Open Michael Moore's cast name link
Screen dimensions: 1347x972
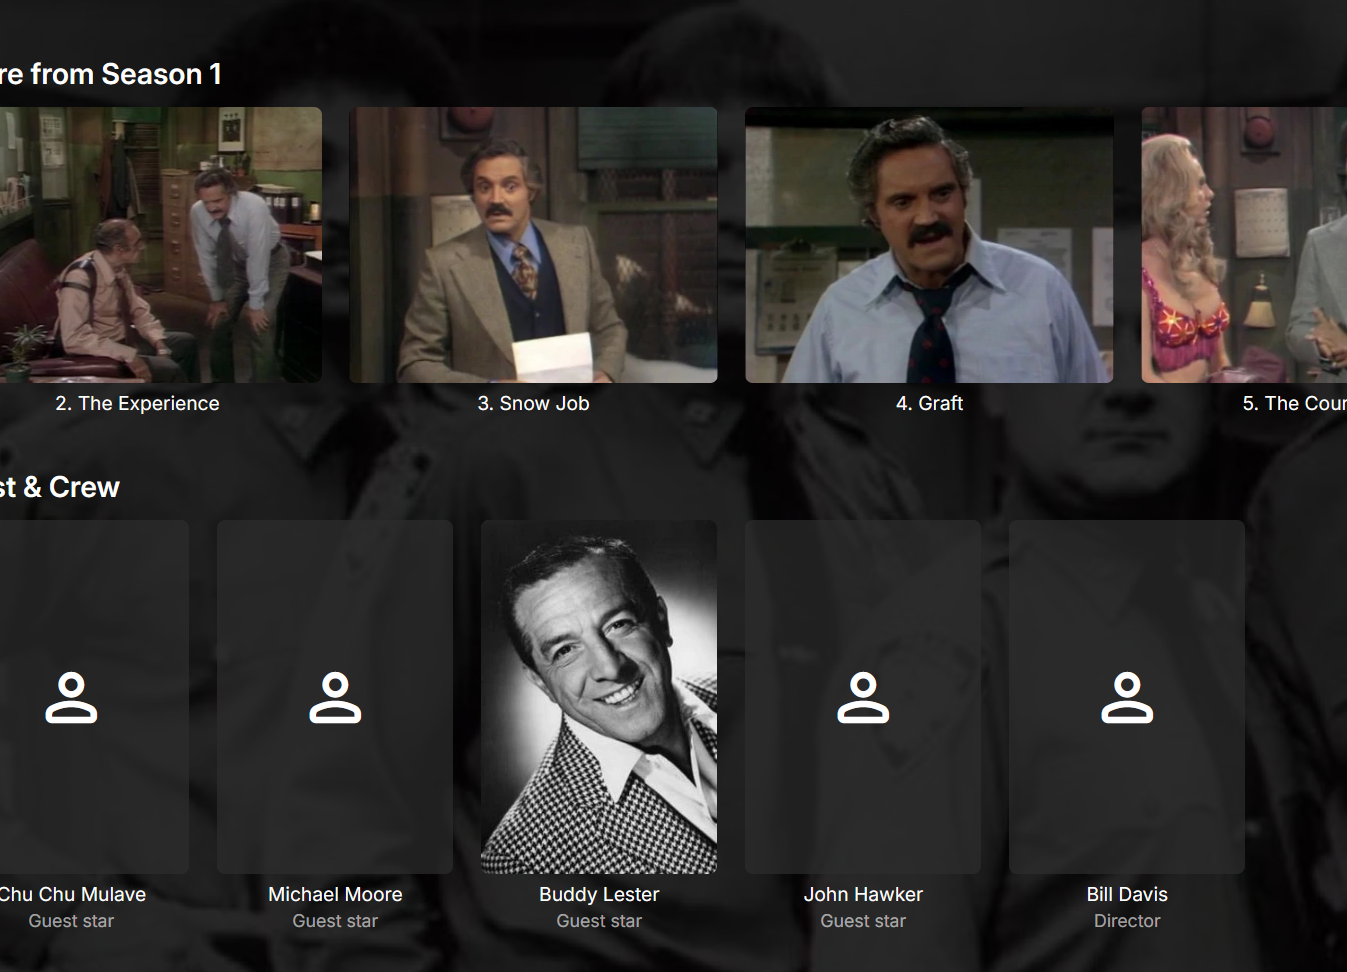335,894
